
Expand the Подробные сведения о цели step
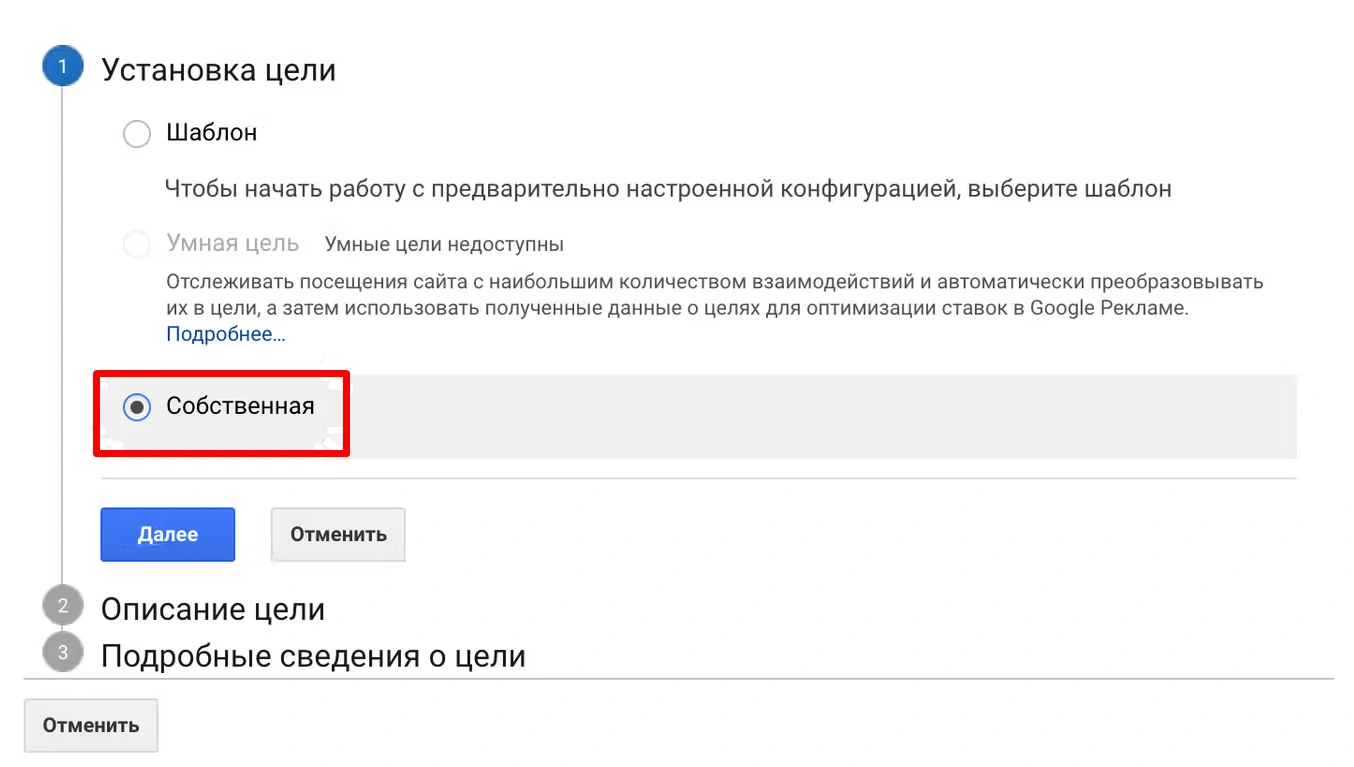coord(313,656)
